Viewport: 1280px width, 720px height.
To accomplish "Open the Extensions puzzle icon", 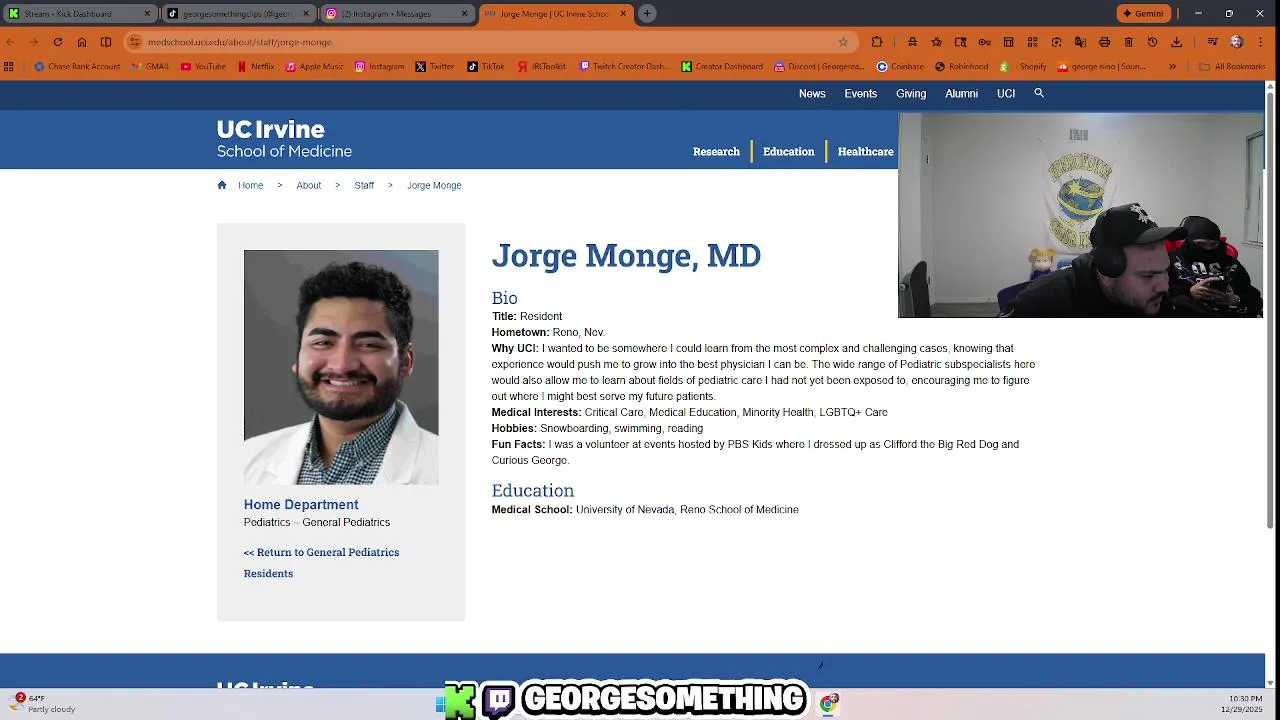I will click(877, 42).
